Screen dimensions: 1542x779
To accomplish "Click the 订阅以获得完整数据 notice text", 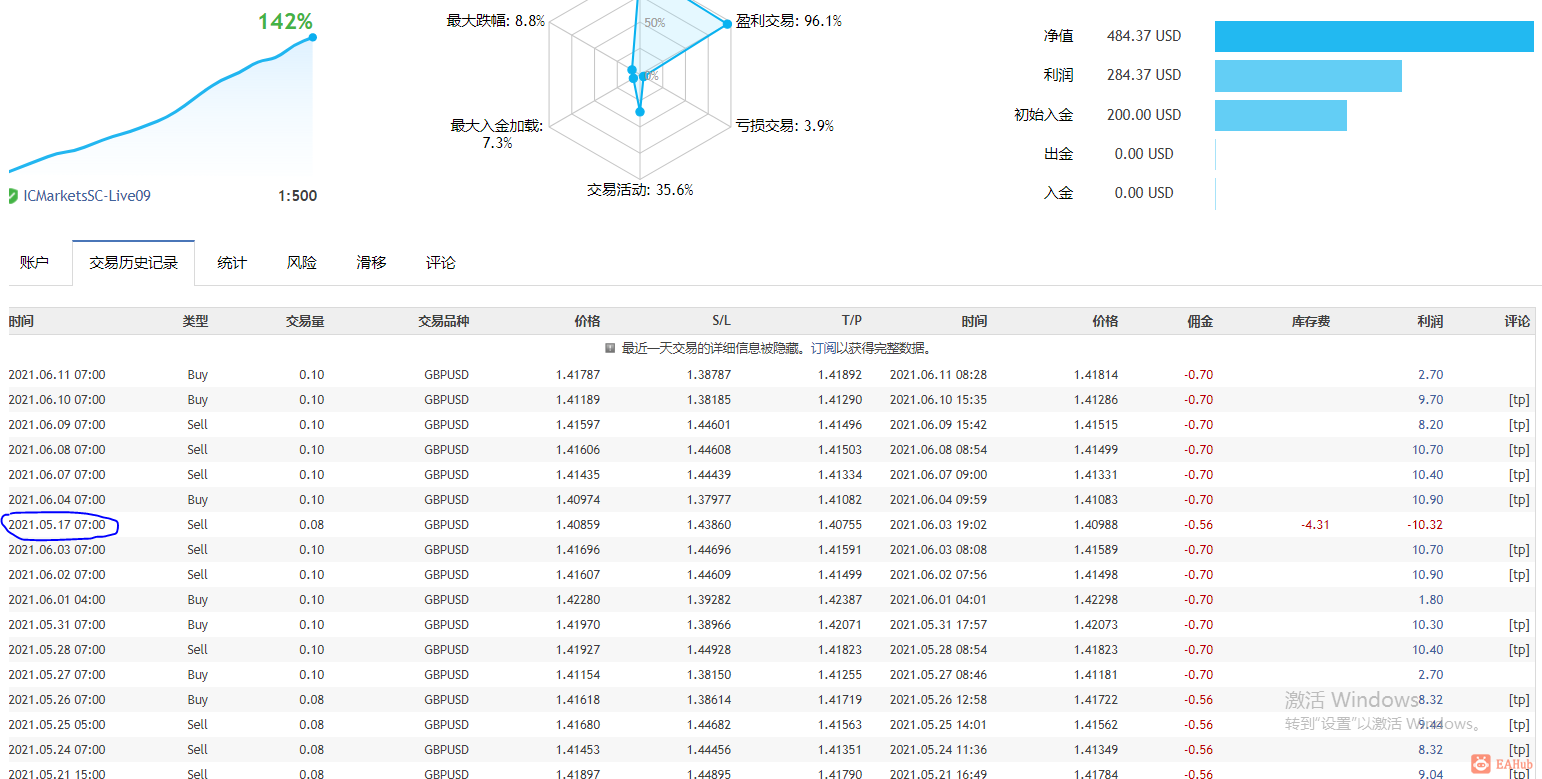I will click(872, 348).
